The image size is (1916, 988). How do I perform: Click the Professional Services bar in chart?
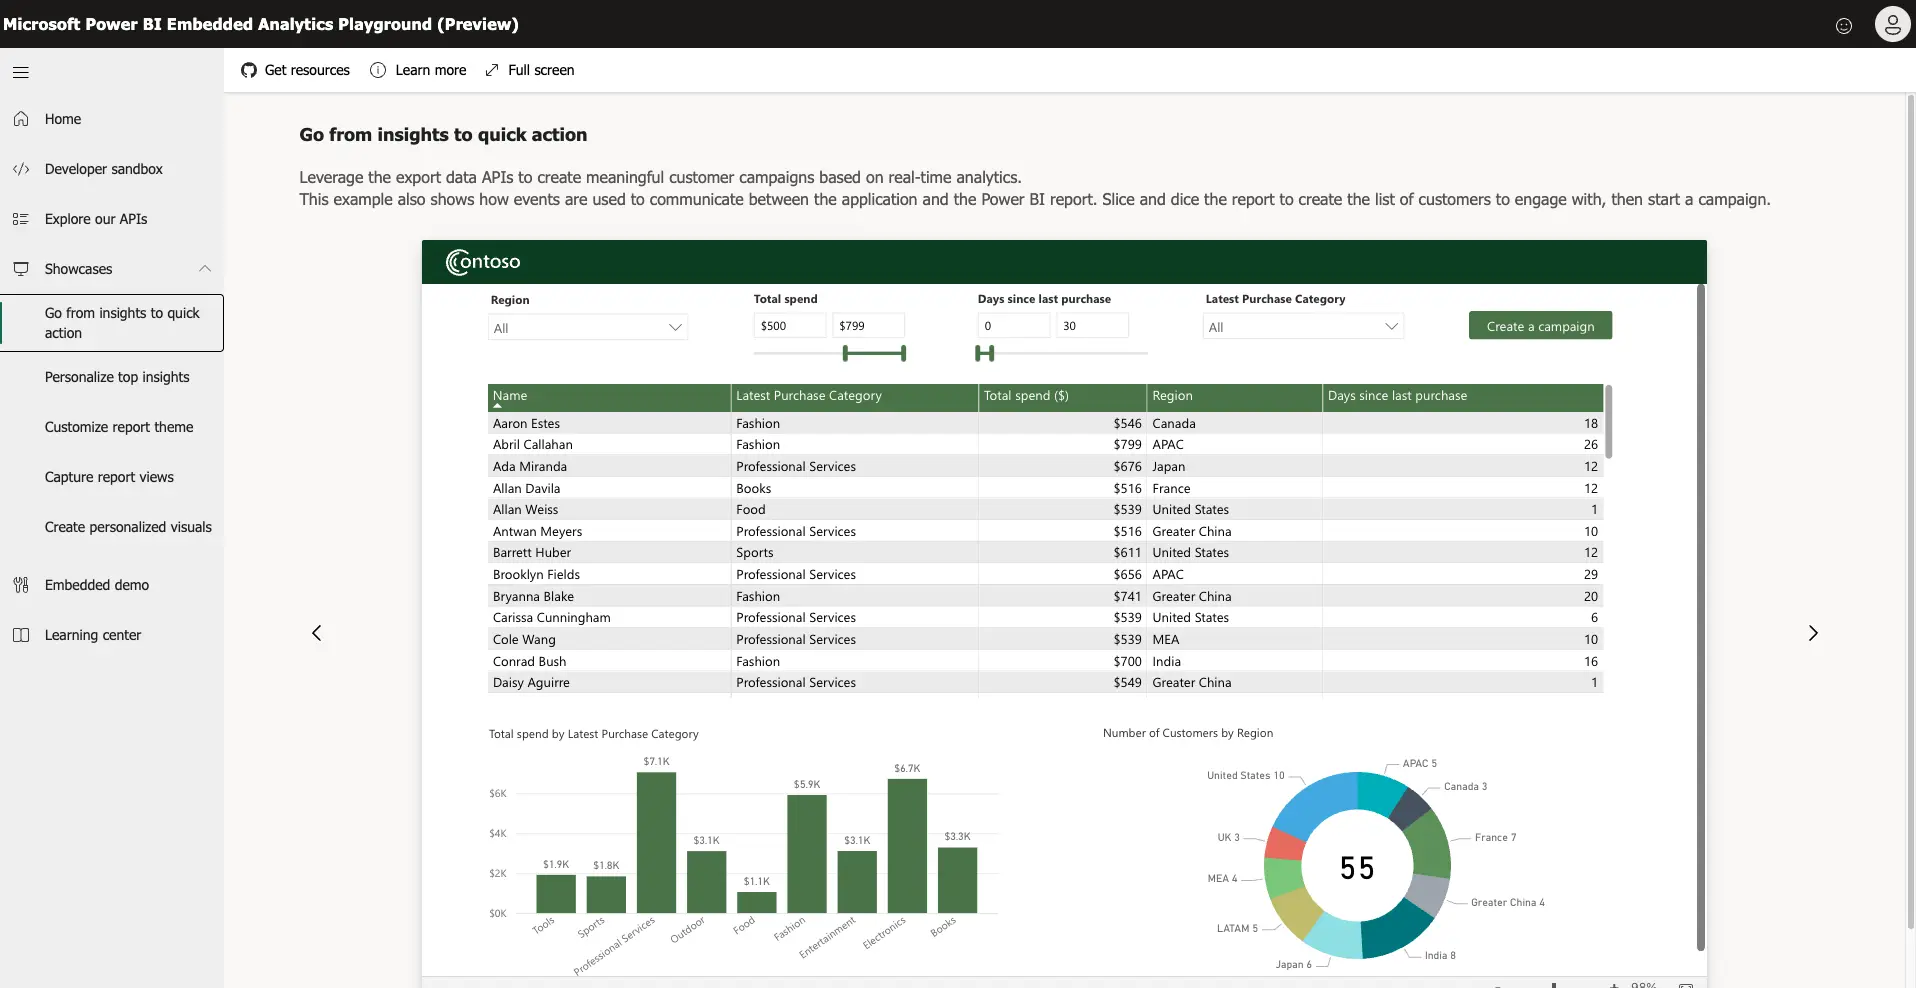tap(656, 842)
